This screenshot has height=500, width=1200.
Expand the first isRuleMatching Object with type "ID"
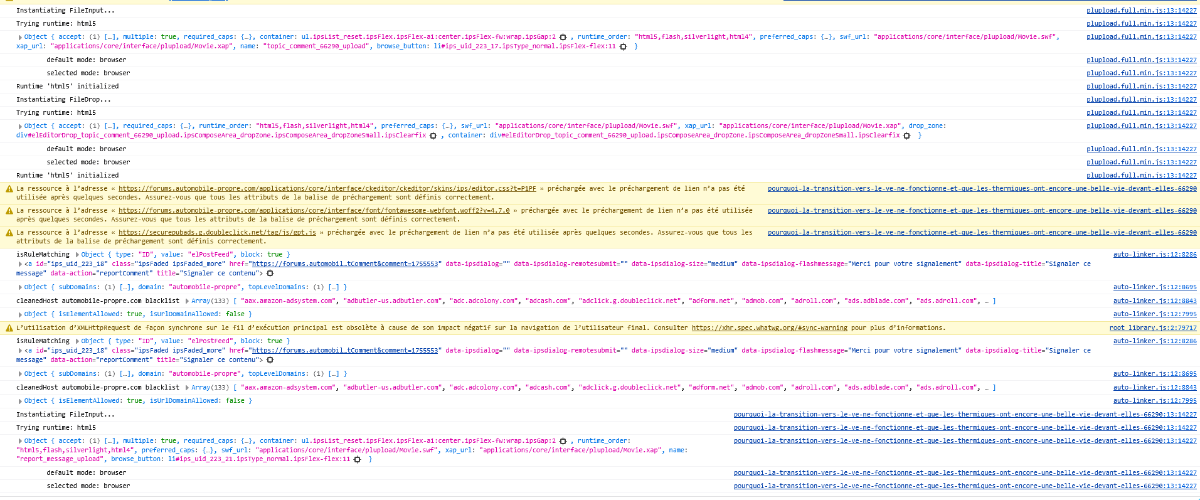point(77,255)
